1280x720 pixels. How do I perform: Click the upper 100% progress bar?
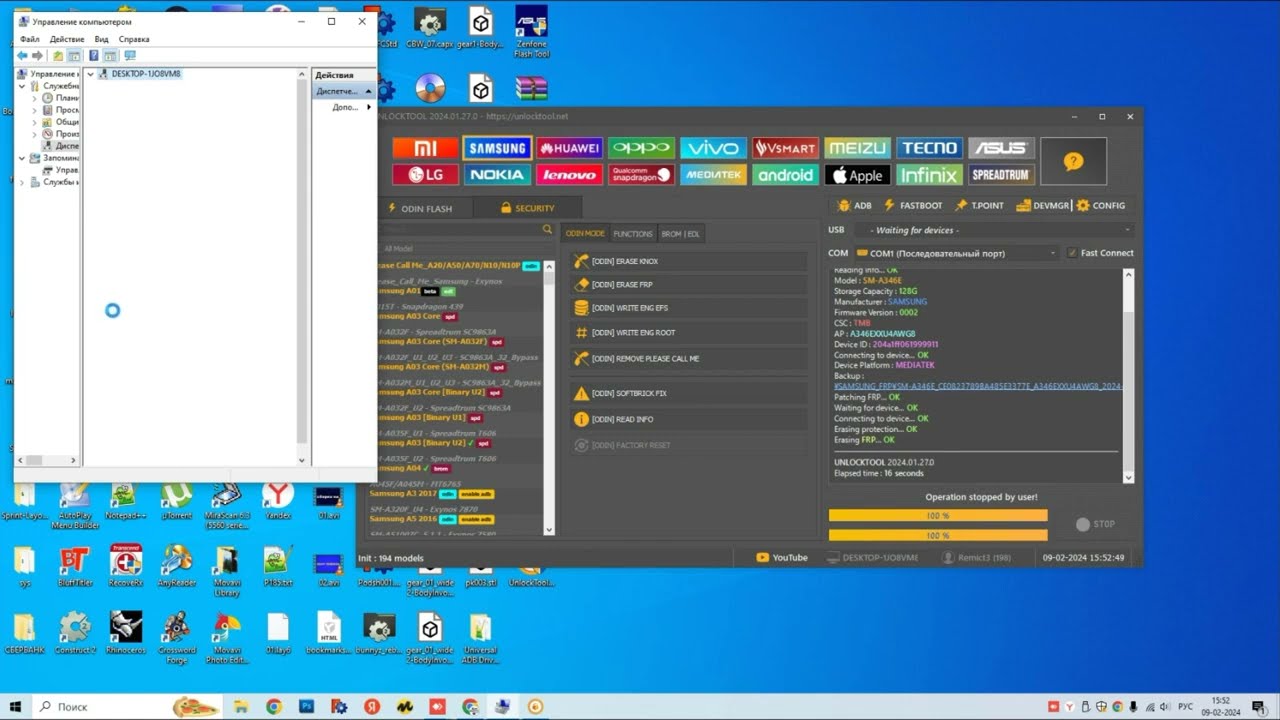(x=938, y=515)
